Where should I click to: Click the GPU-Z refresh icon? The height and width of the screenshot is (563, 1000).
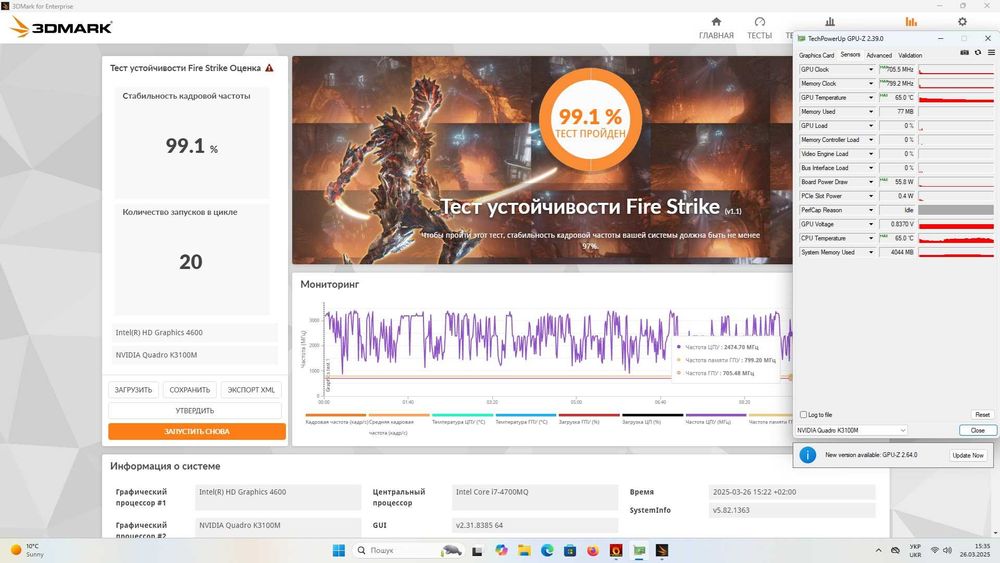[978, 53]
